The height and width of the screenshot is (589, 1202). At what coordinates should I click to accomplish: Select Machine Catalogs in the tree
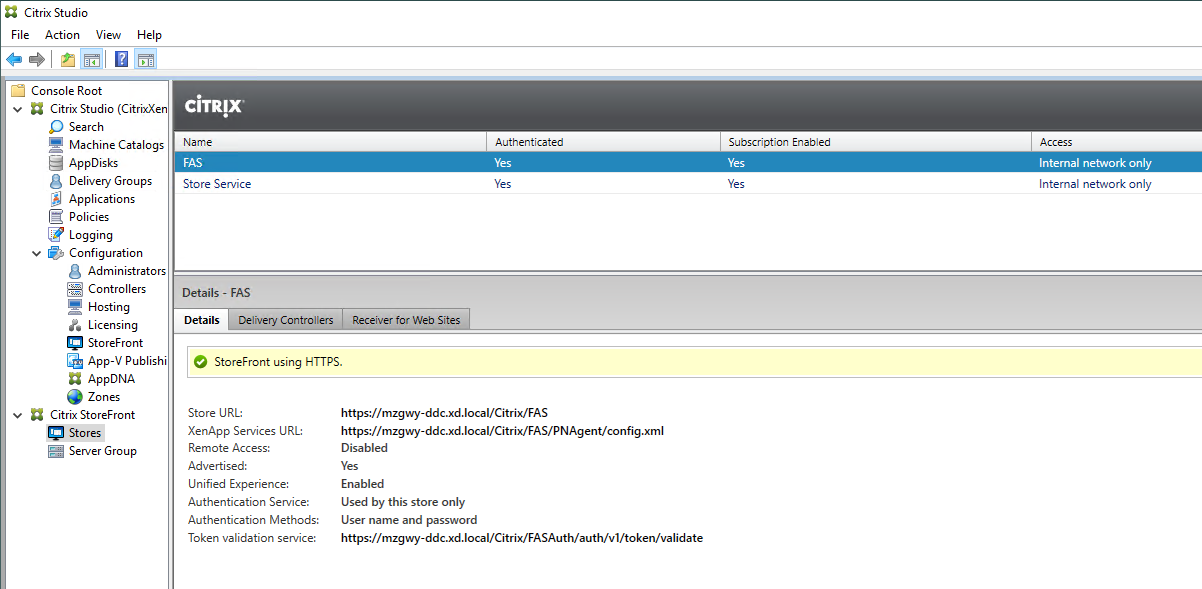click(x=116, y=145)
